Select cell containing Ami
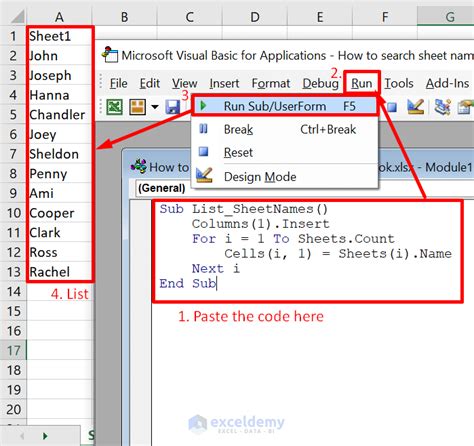 pos(59,193)
